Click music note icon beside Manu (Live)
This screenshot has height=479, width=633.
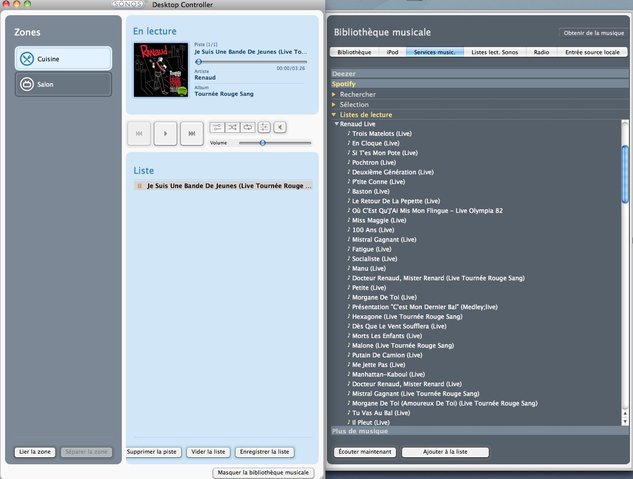coord(349,268)
